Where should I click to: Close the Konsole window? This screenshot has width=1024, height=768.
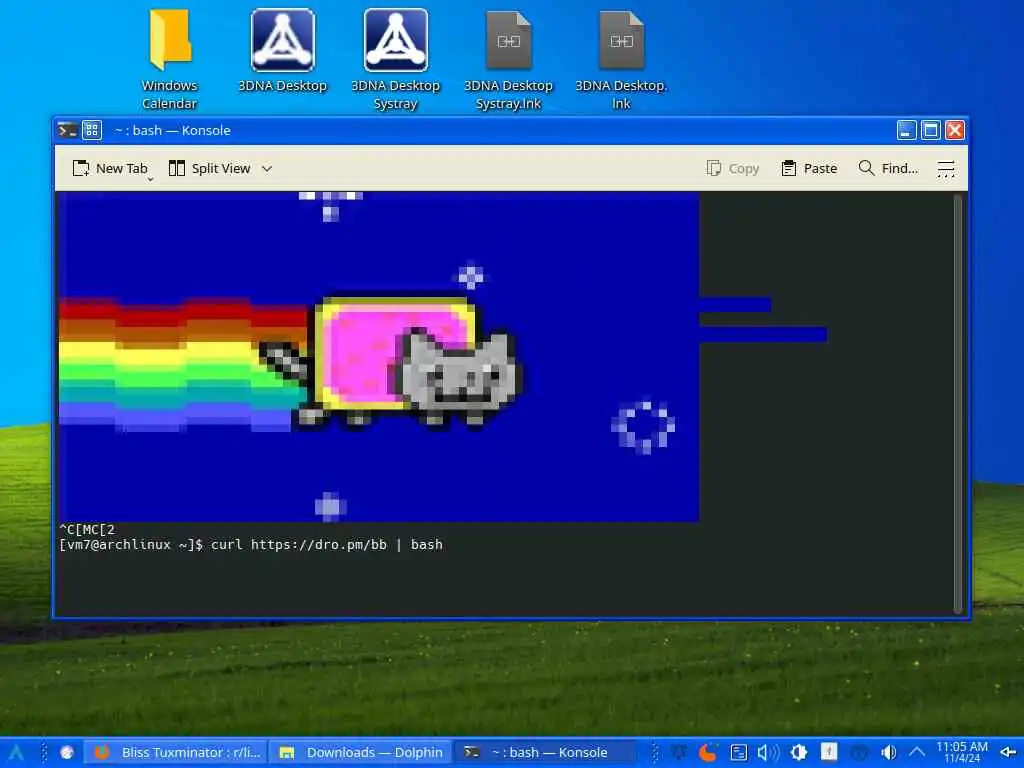pyautogui.click(x=955, y=131)
